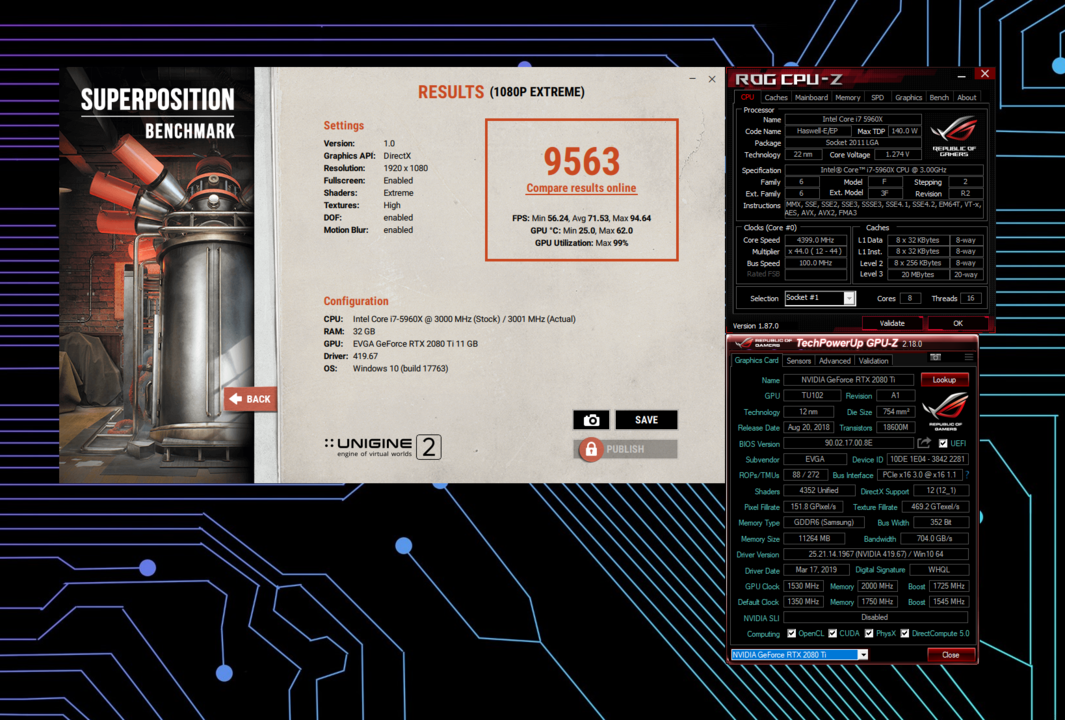The height and width of the screenshot is (720, 1065).
Task: Open the CPU-Z Socket #1 selection dropdown
Action: [x=848, y=298]
